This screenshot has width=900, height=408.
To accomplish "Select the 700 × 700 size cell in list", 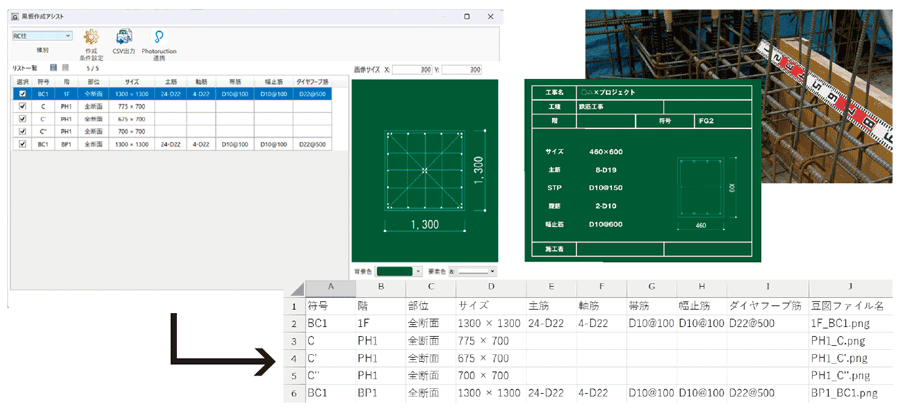I will click(131, 131).
